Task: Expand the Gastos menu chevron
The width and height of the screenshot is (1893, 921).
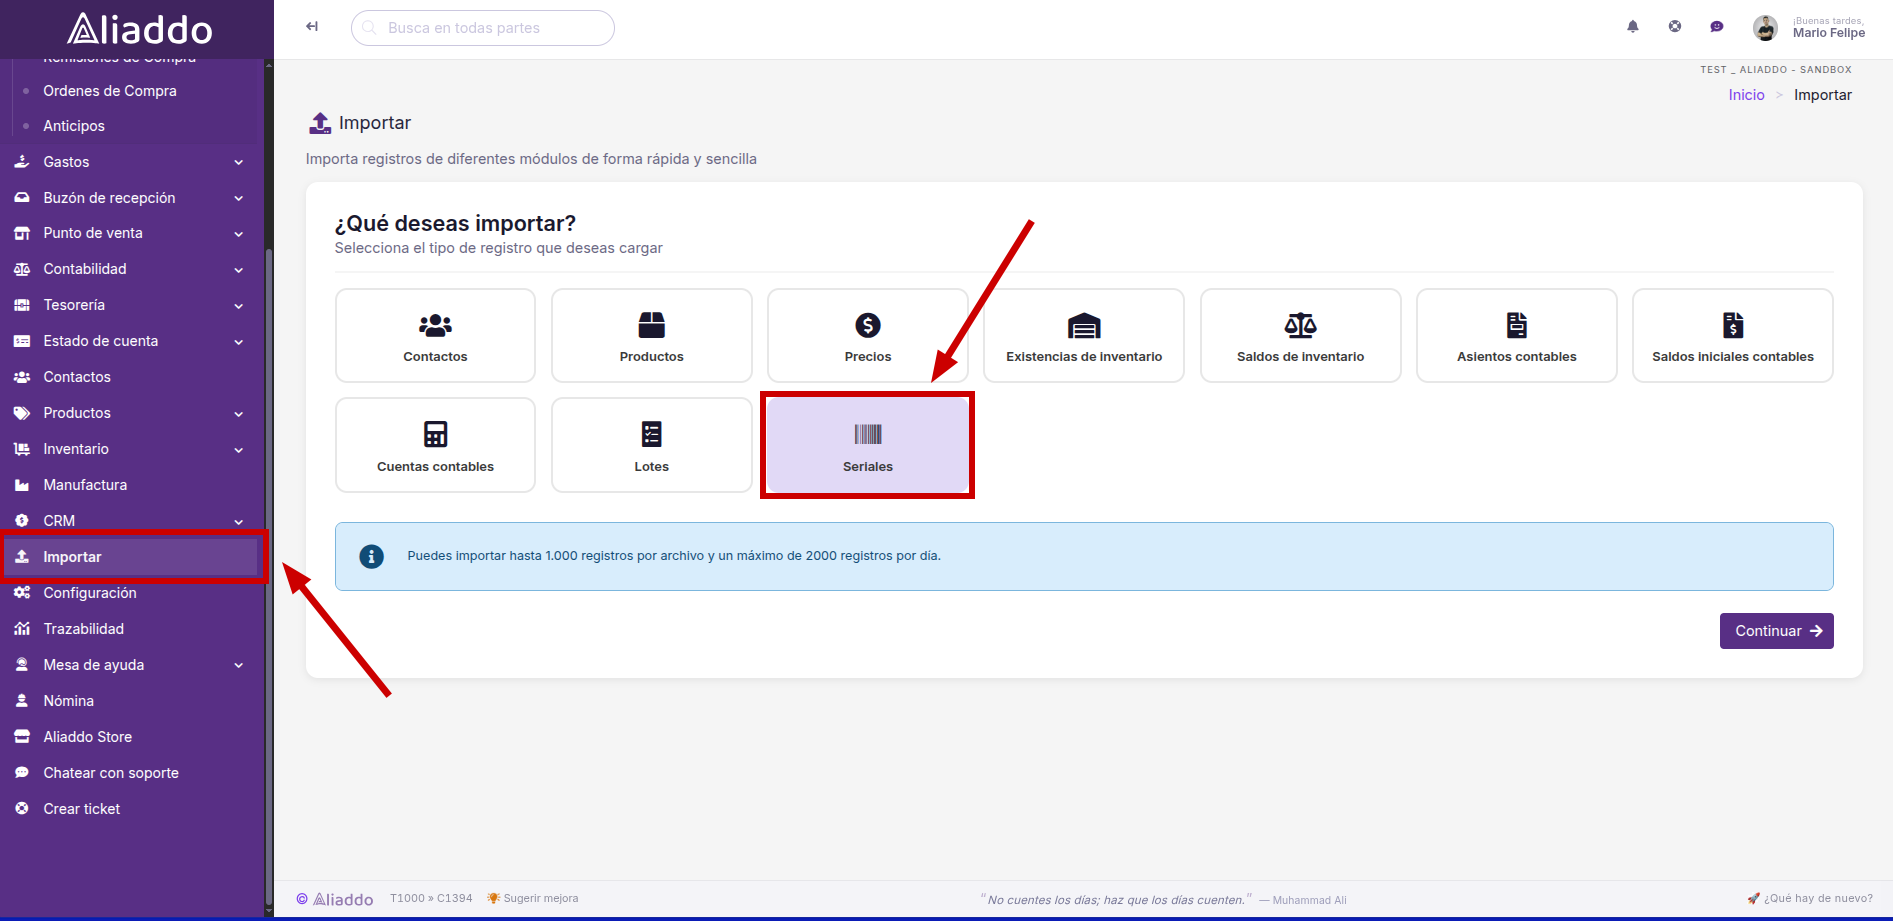Action: click(239, 162)
